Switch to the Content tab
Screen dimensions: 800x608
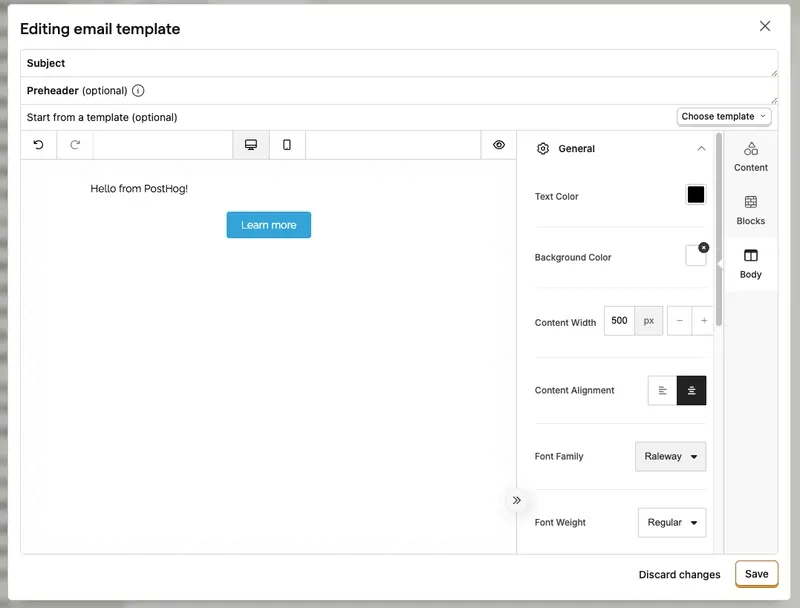pyautogui.click(x=751, y=157)
